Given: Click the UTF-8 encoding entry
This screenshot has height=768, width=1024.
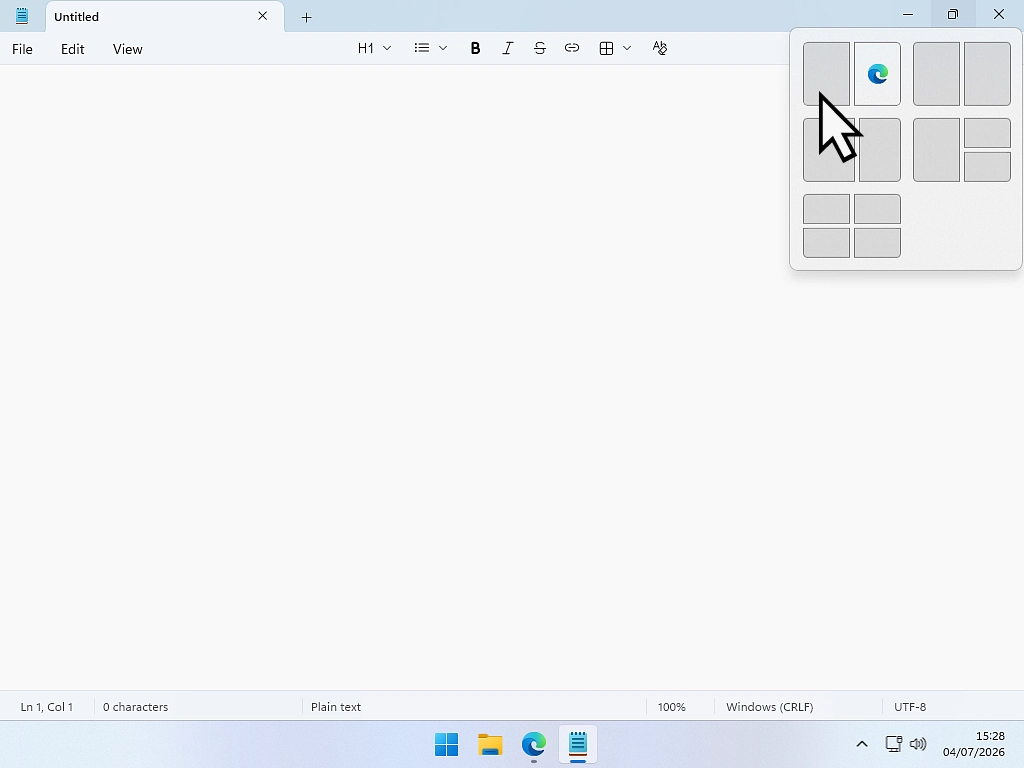Looking at the screenshot, I should pos(910,707).
